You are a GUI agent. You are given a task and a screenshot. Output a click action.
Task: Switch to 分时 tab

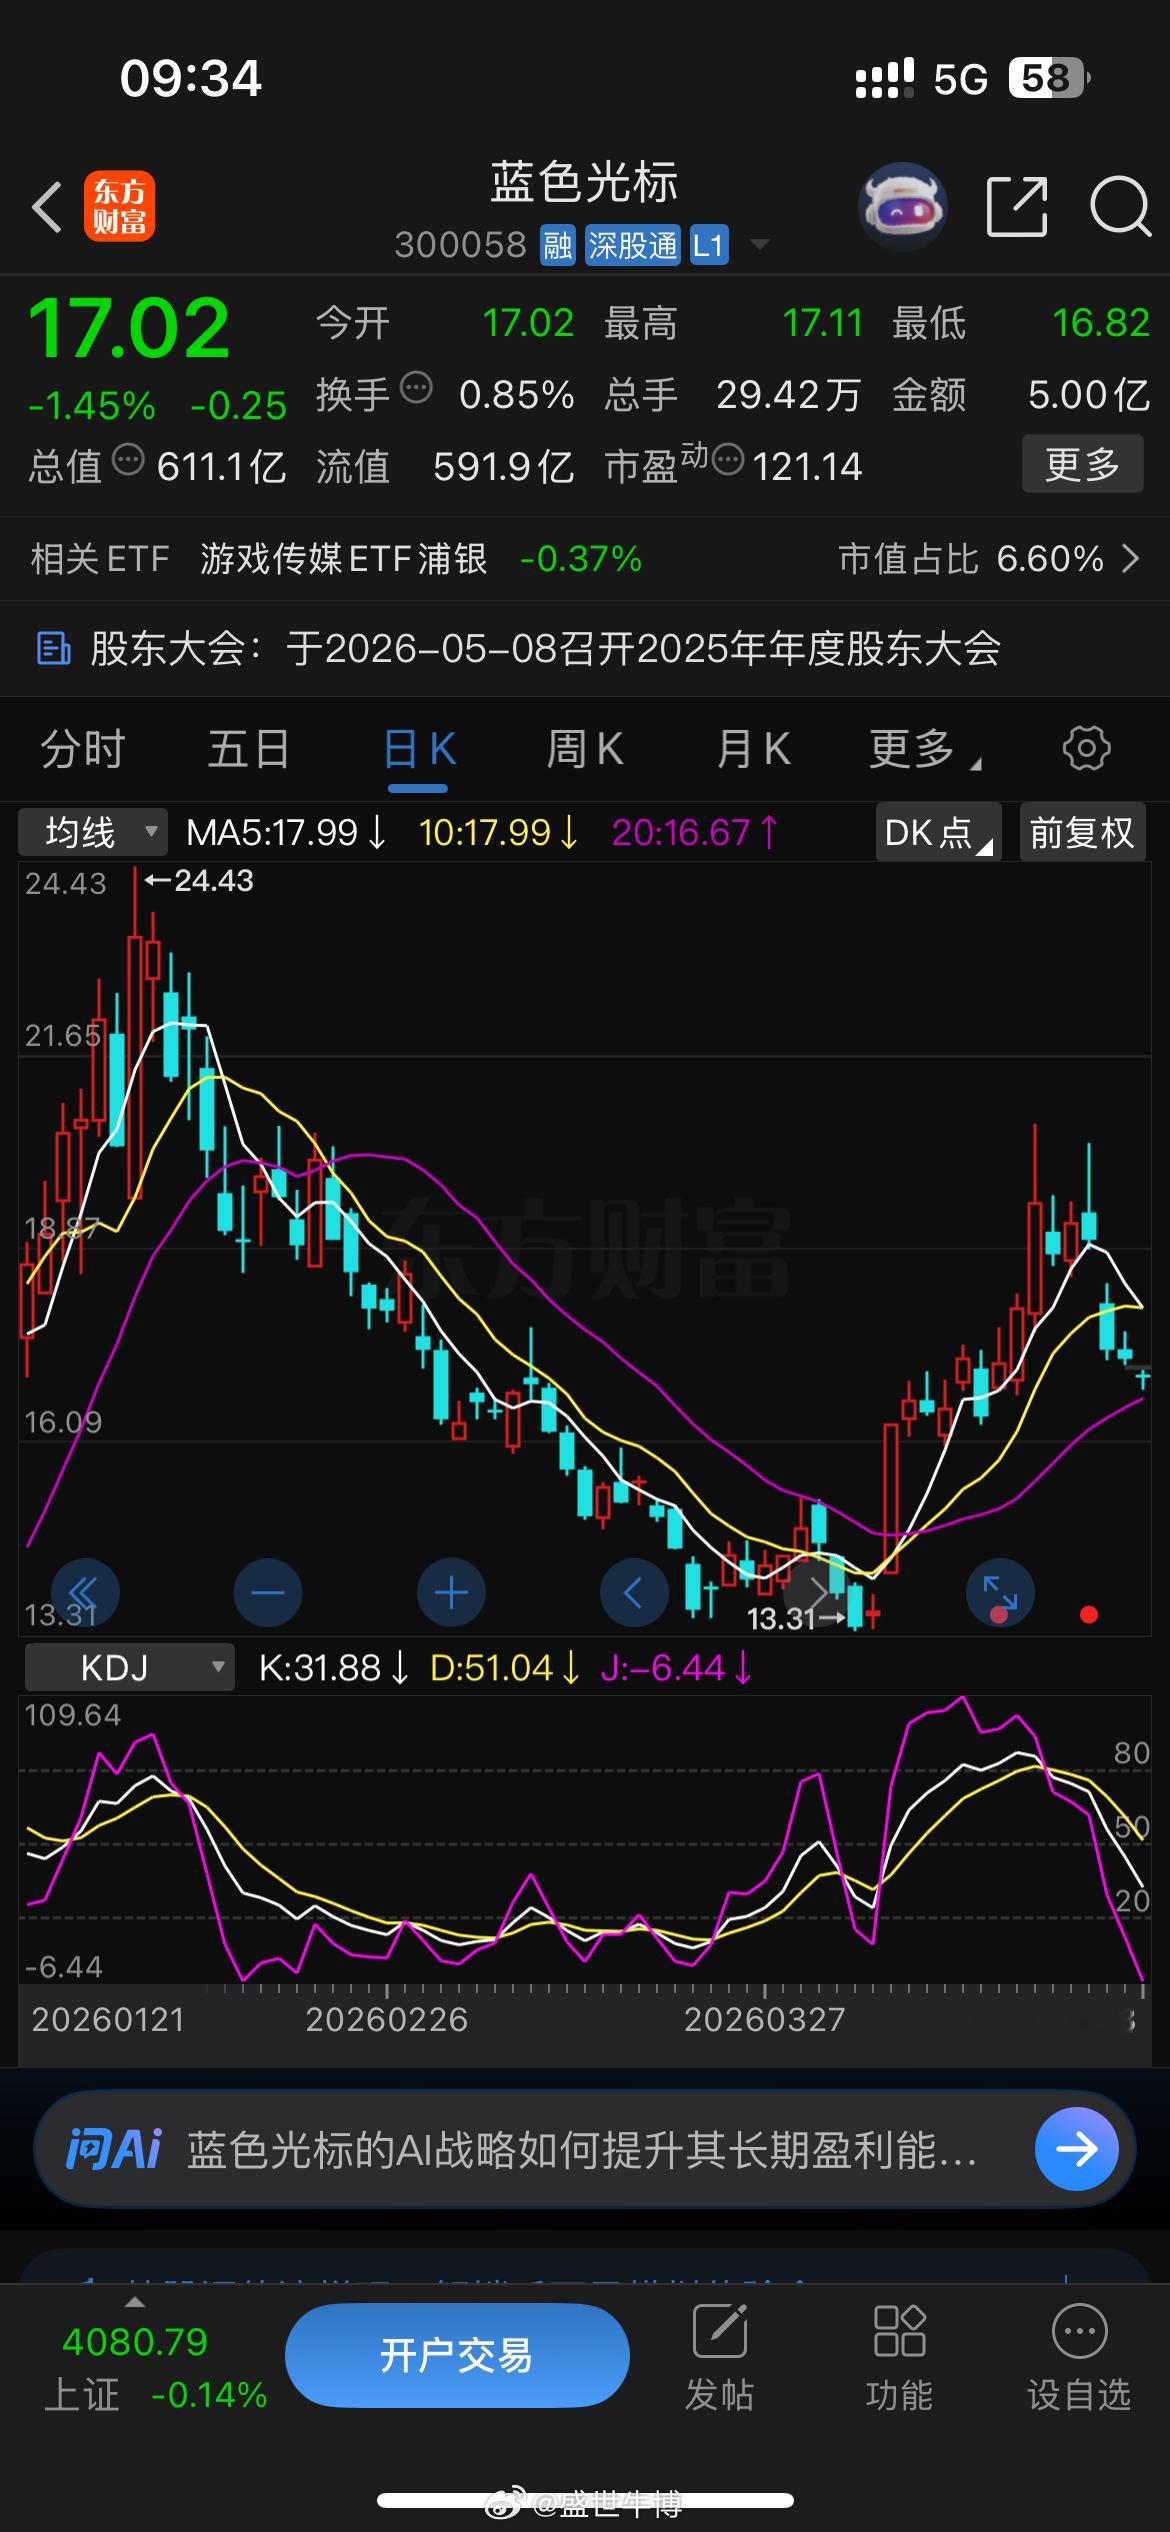(83, 749)
